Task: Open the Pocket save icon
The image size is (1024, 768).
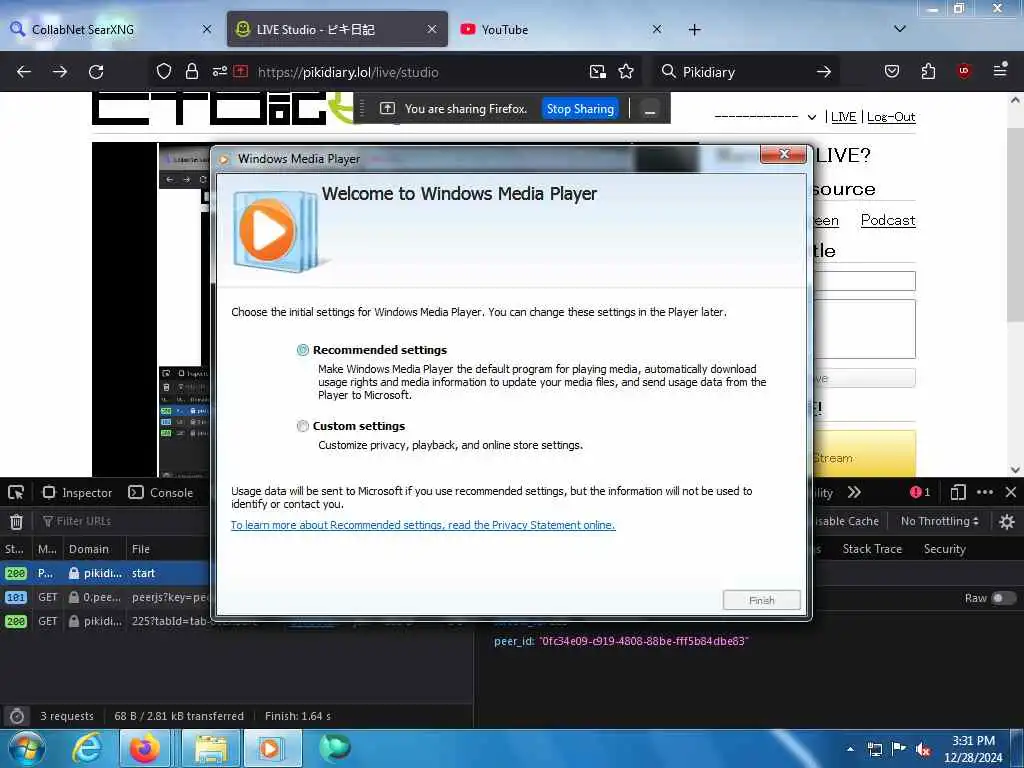Action: (x=892, y=72)
